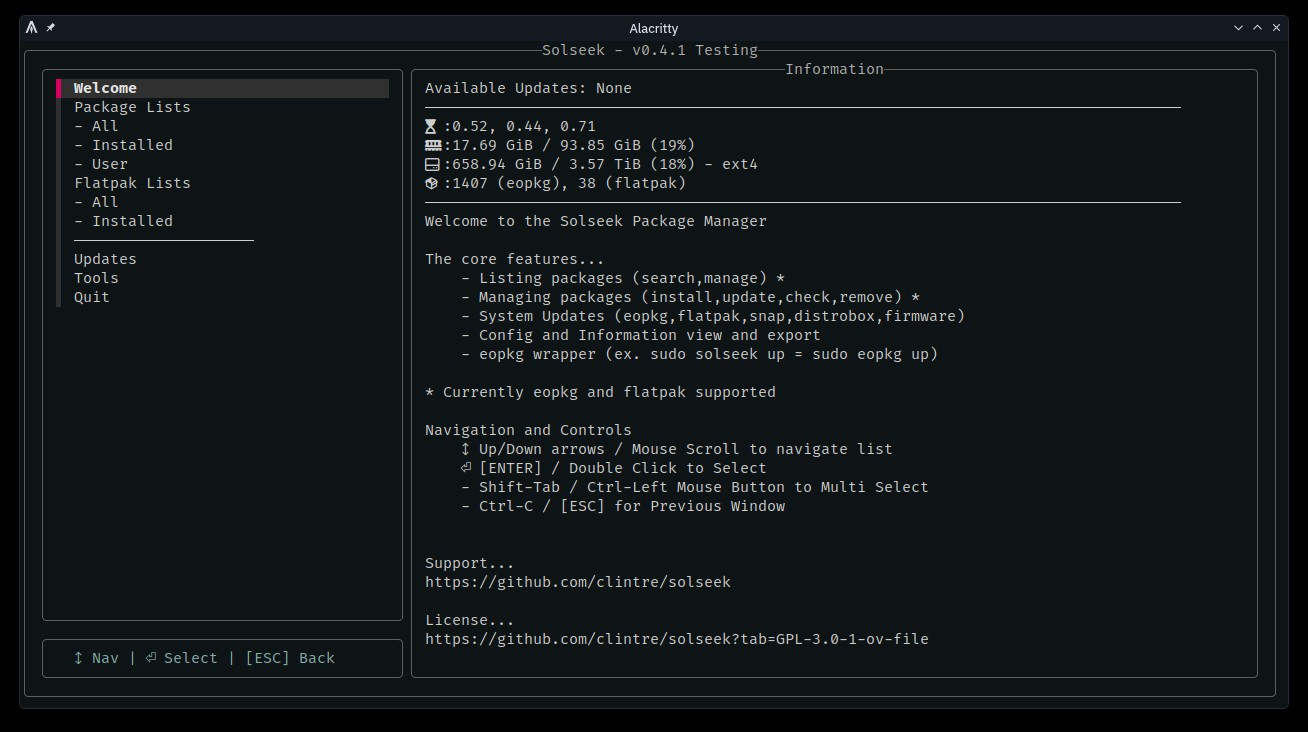Open the solseek GitHub support link
1308x732 pixels.
tap(578, 582)
